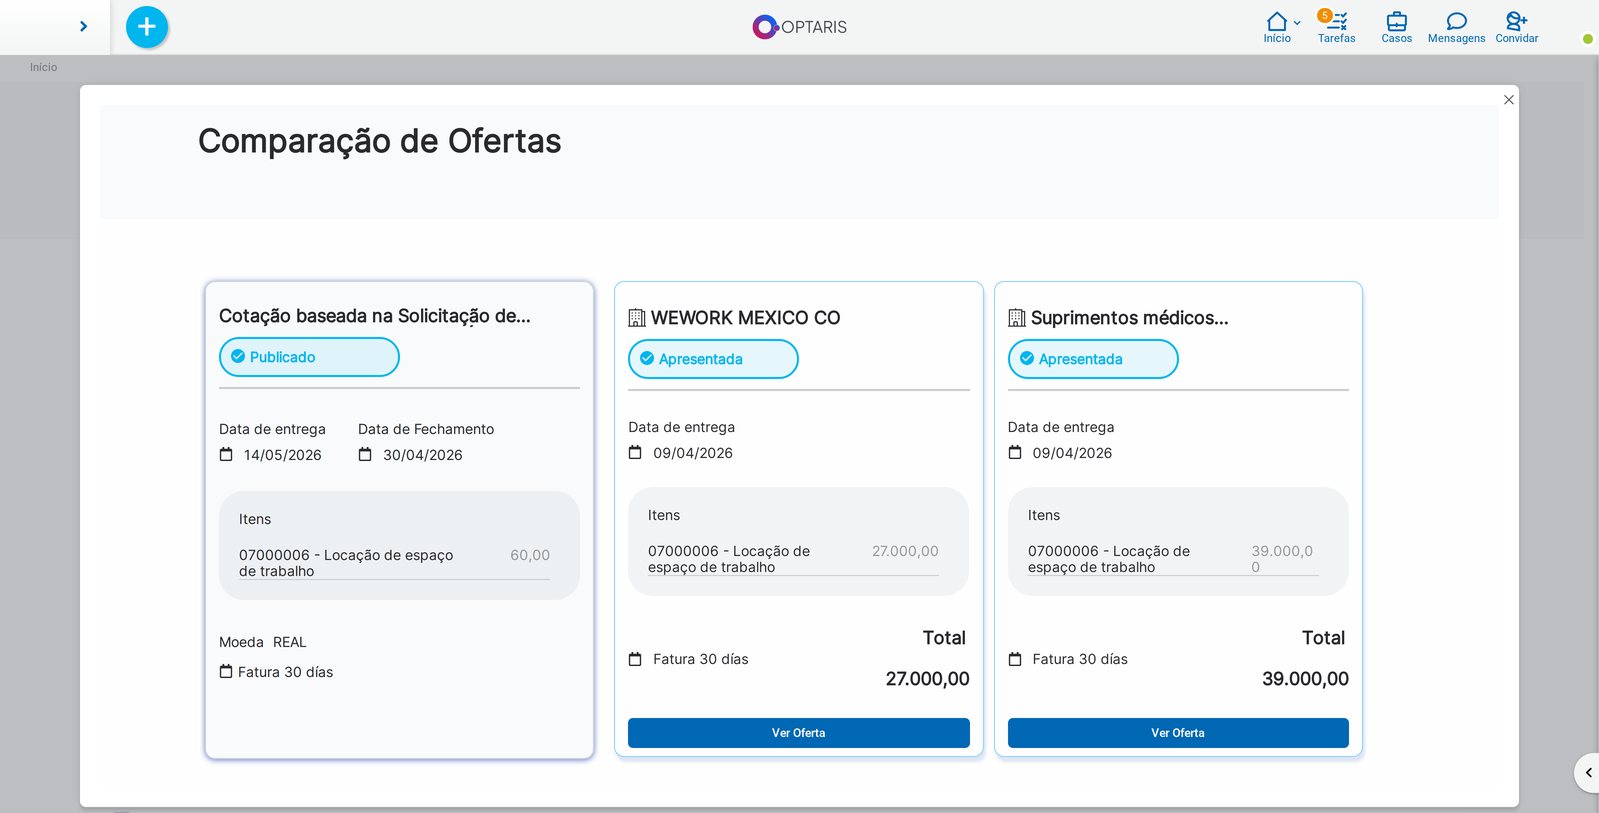Open the Tarefas task list icon
Viewport: 1599px width, 813px height.
coord(1337,21)
